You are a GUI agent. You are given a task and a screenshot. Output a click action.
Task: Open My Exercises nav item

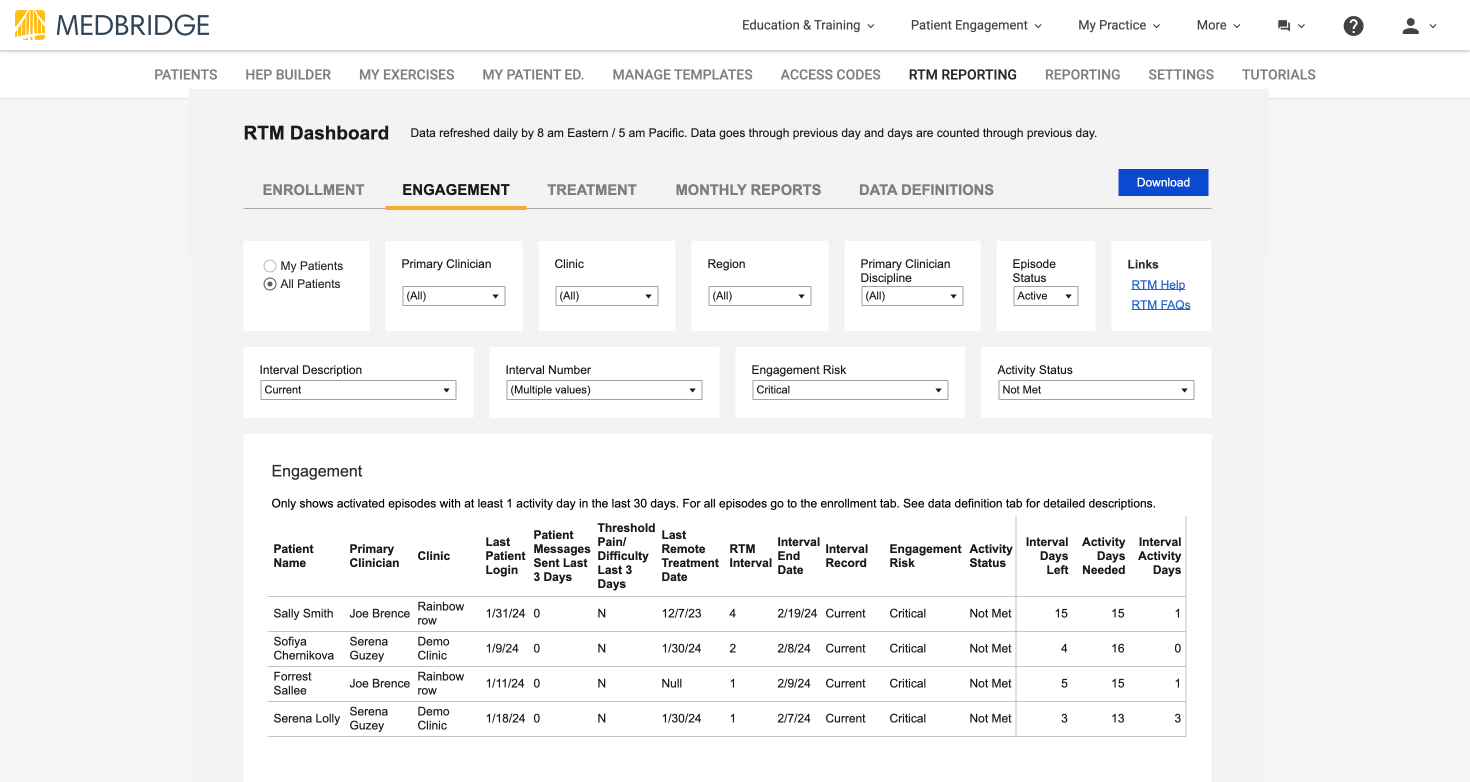(x=407, y=75)
